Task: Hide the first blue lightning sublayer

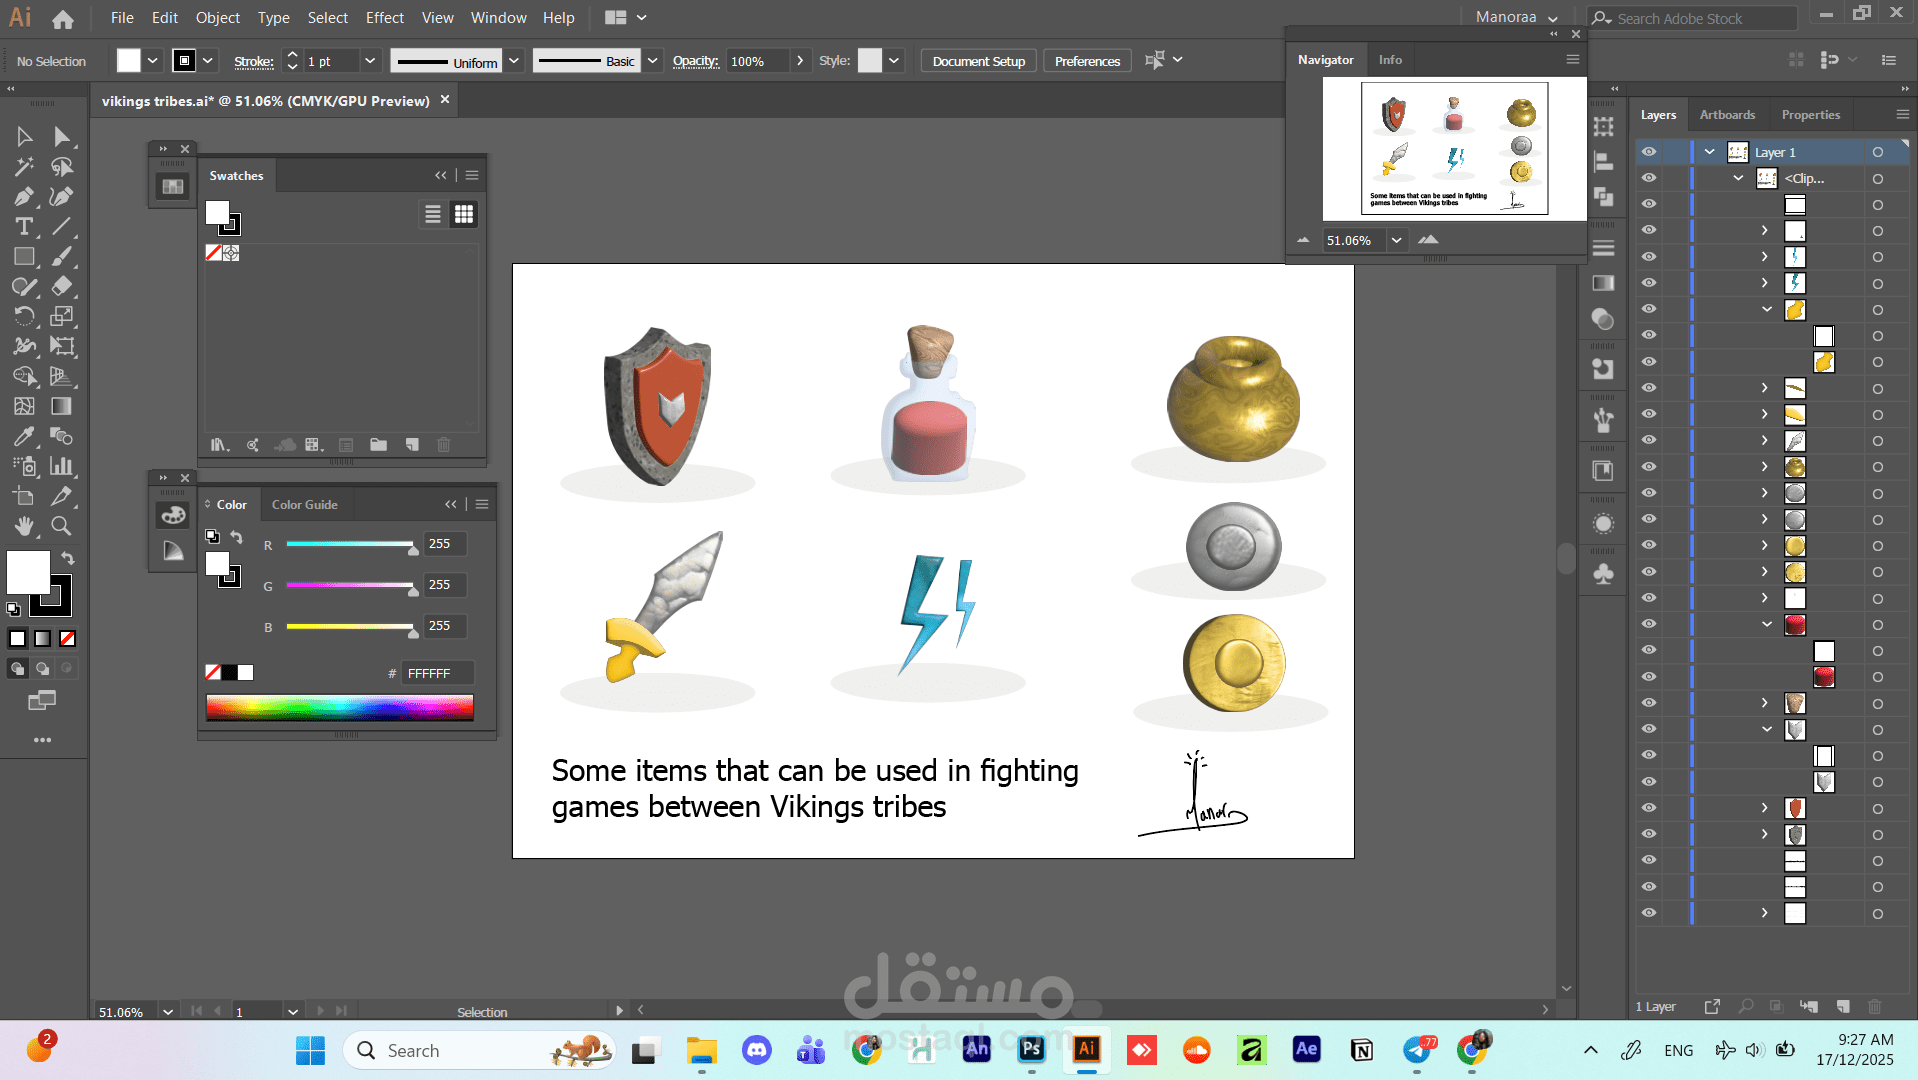Action: tap(1649, 257)
